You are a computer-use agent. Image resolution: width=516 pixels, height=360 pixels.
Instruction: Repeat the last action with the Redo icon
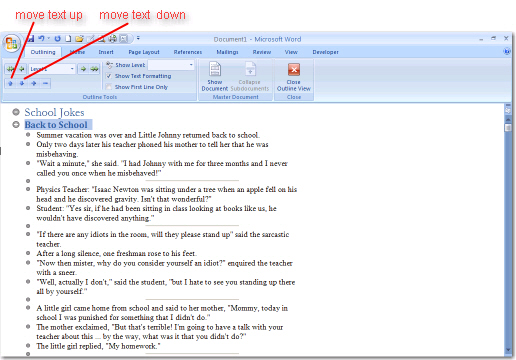[x=58, y=39]
